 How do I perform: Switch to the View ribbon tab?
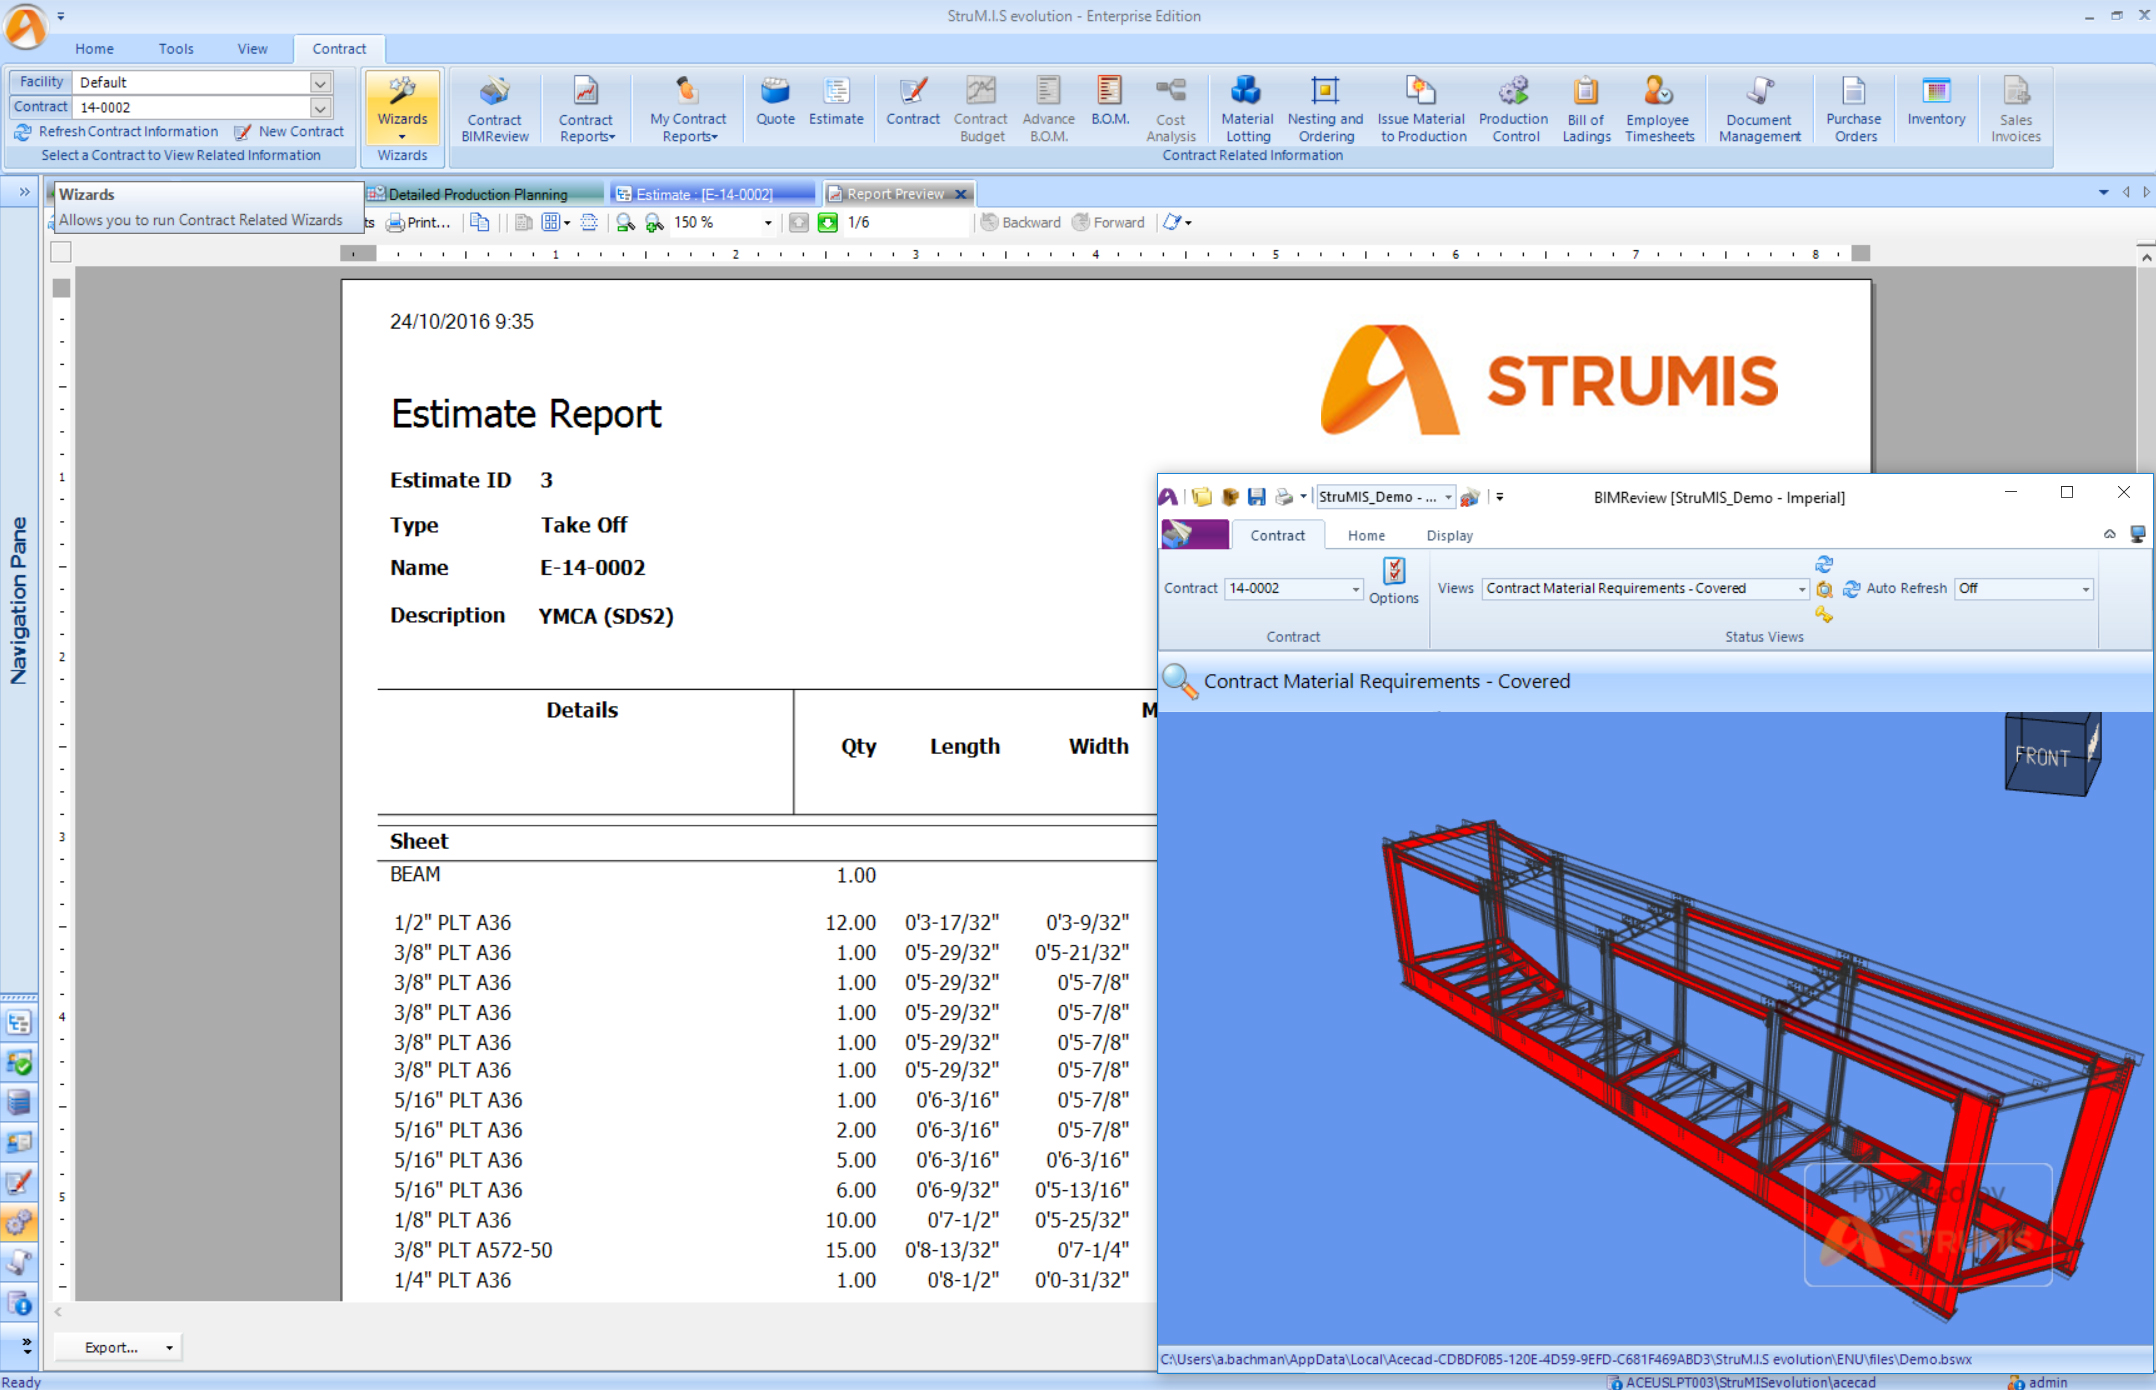[x=252, y=48]
